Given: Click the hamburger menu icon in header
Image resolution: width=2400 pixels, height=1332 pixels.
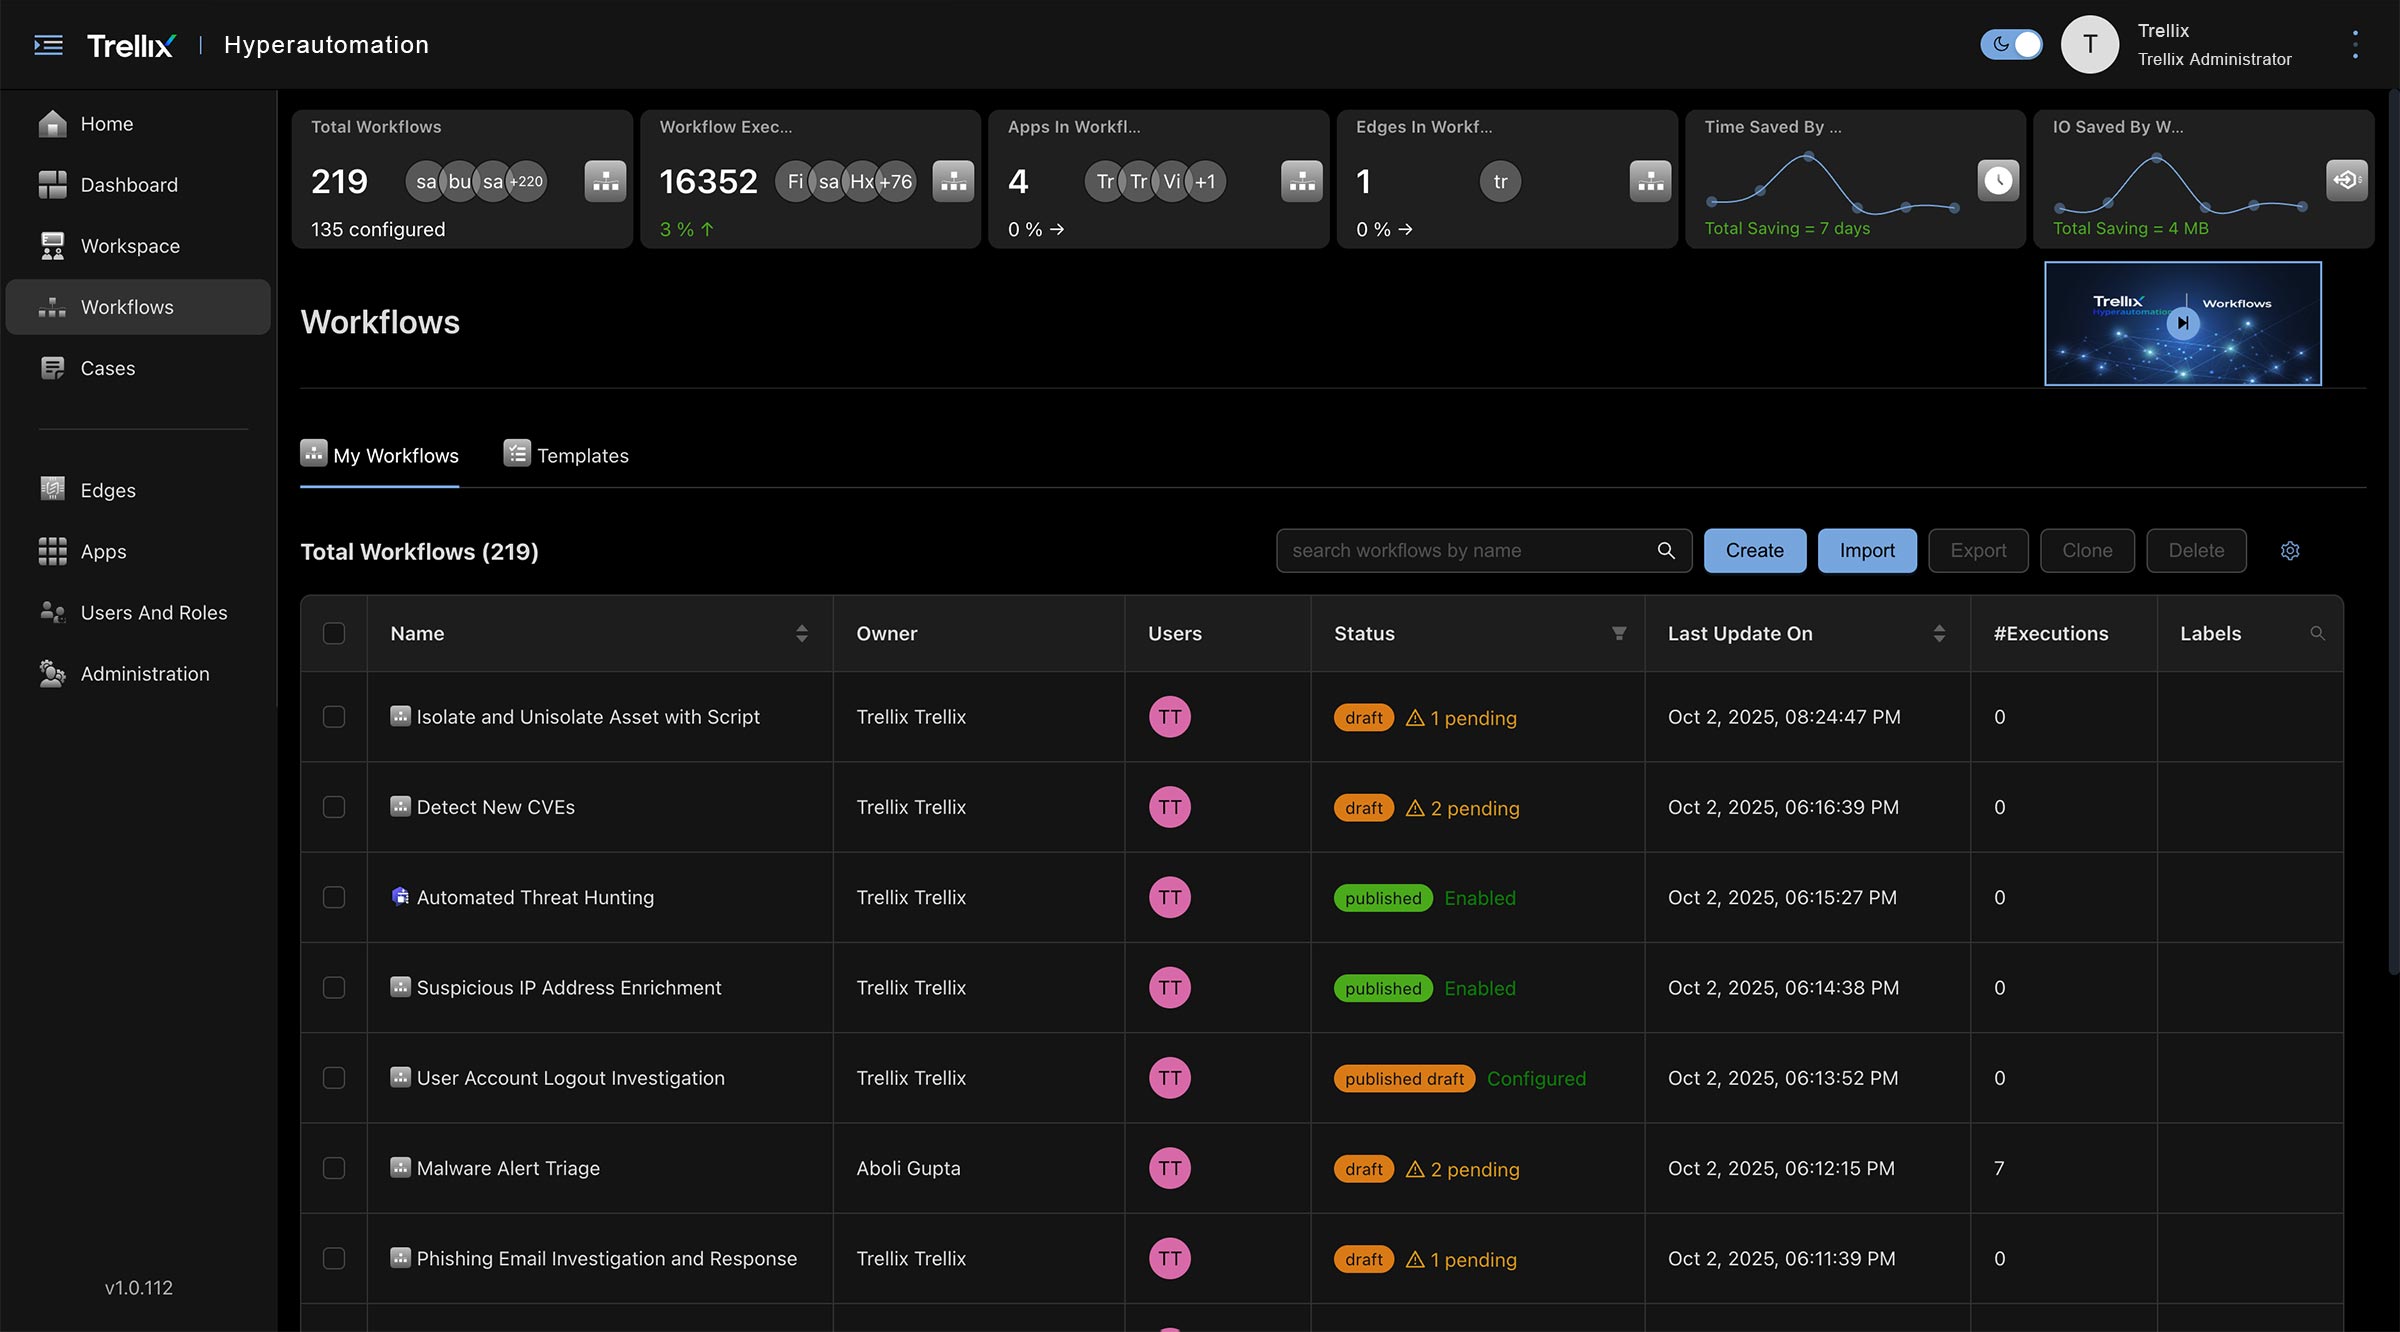Looking at the screenshot, I should (x=48, y=45).
